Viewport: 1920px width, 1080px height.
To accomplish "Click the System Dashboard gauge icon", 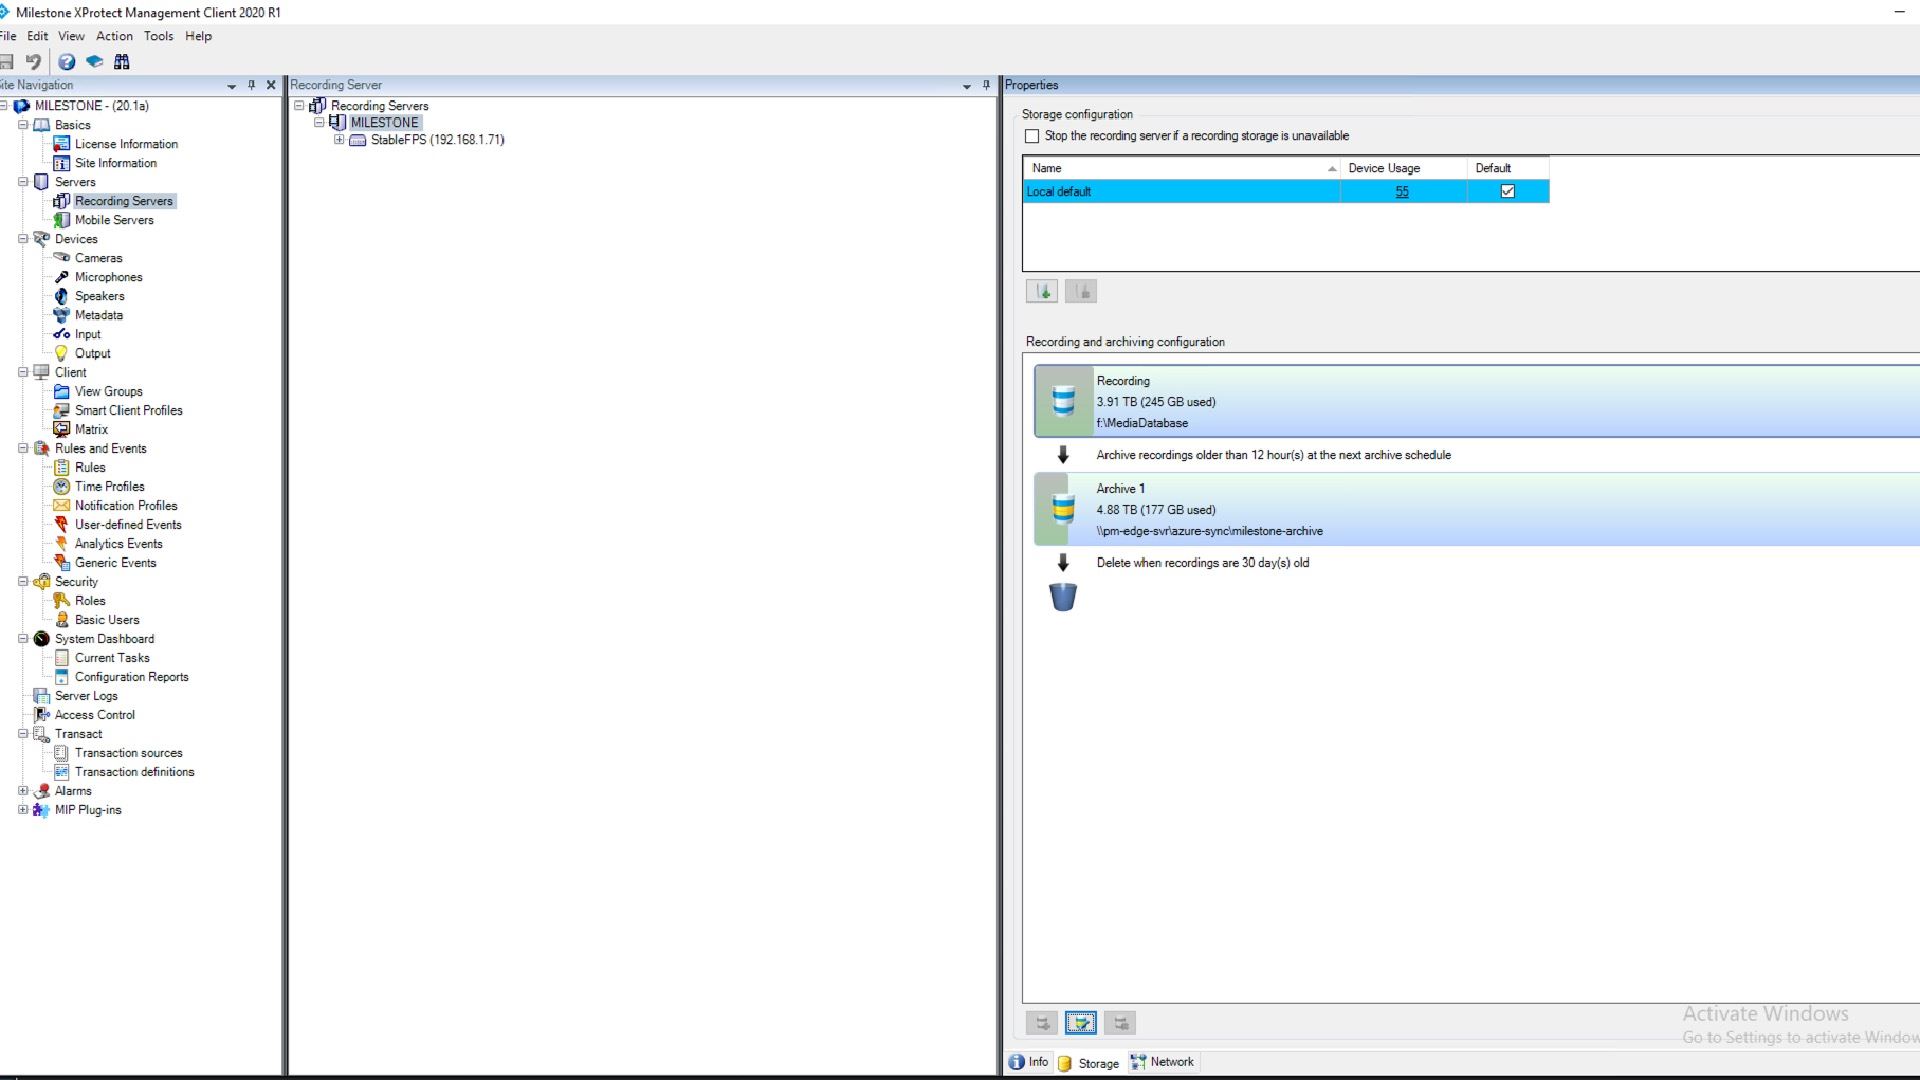I will coord(42,639).
